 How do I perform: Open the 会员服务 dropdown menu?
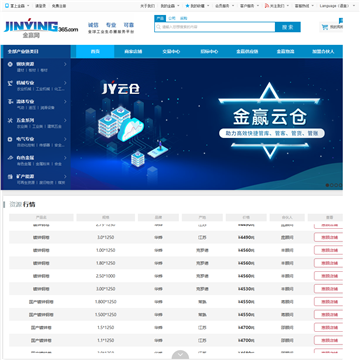224,6
